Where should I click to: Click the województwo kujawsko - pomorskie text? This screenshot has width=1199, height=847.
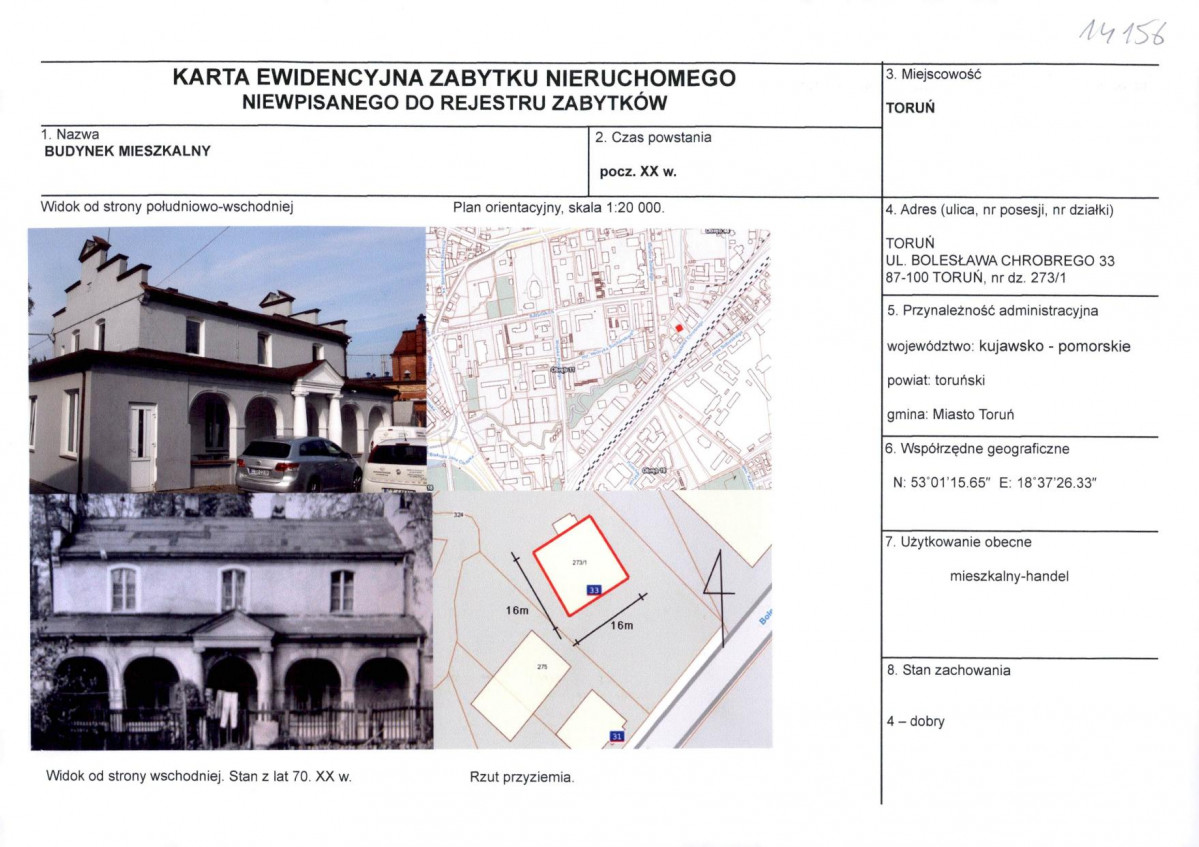pyautogui.click(x=1009, y=346)
